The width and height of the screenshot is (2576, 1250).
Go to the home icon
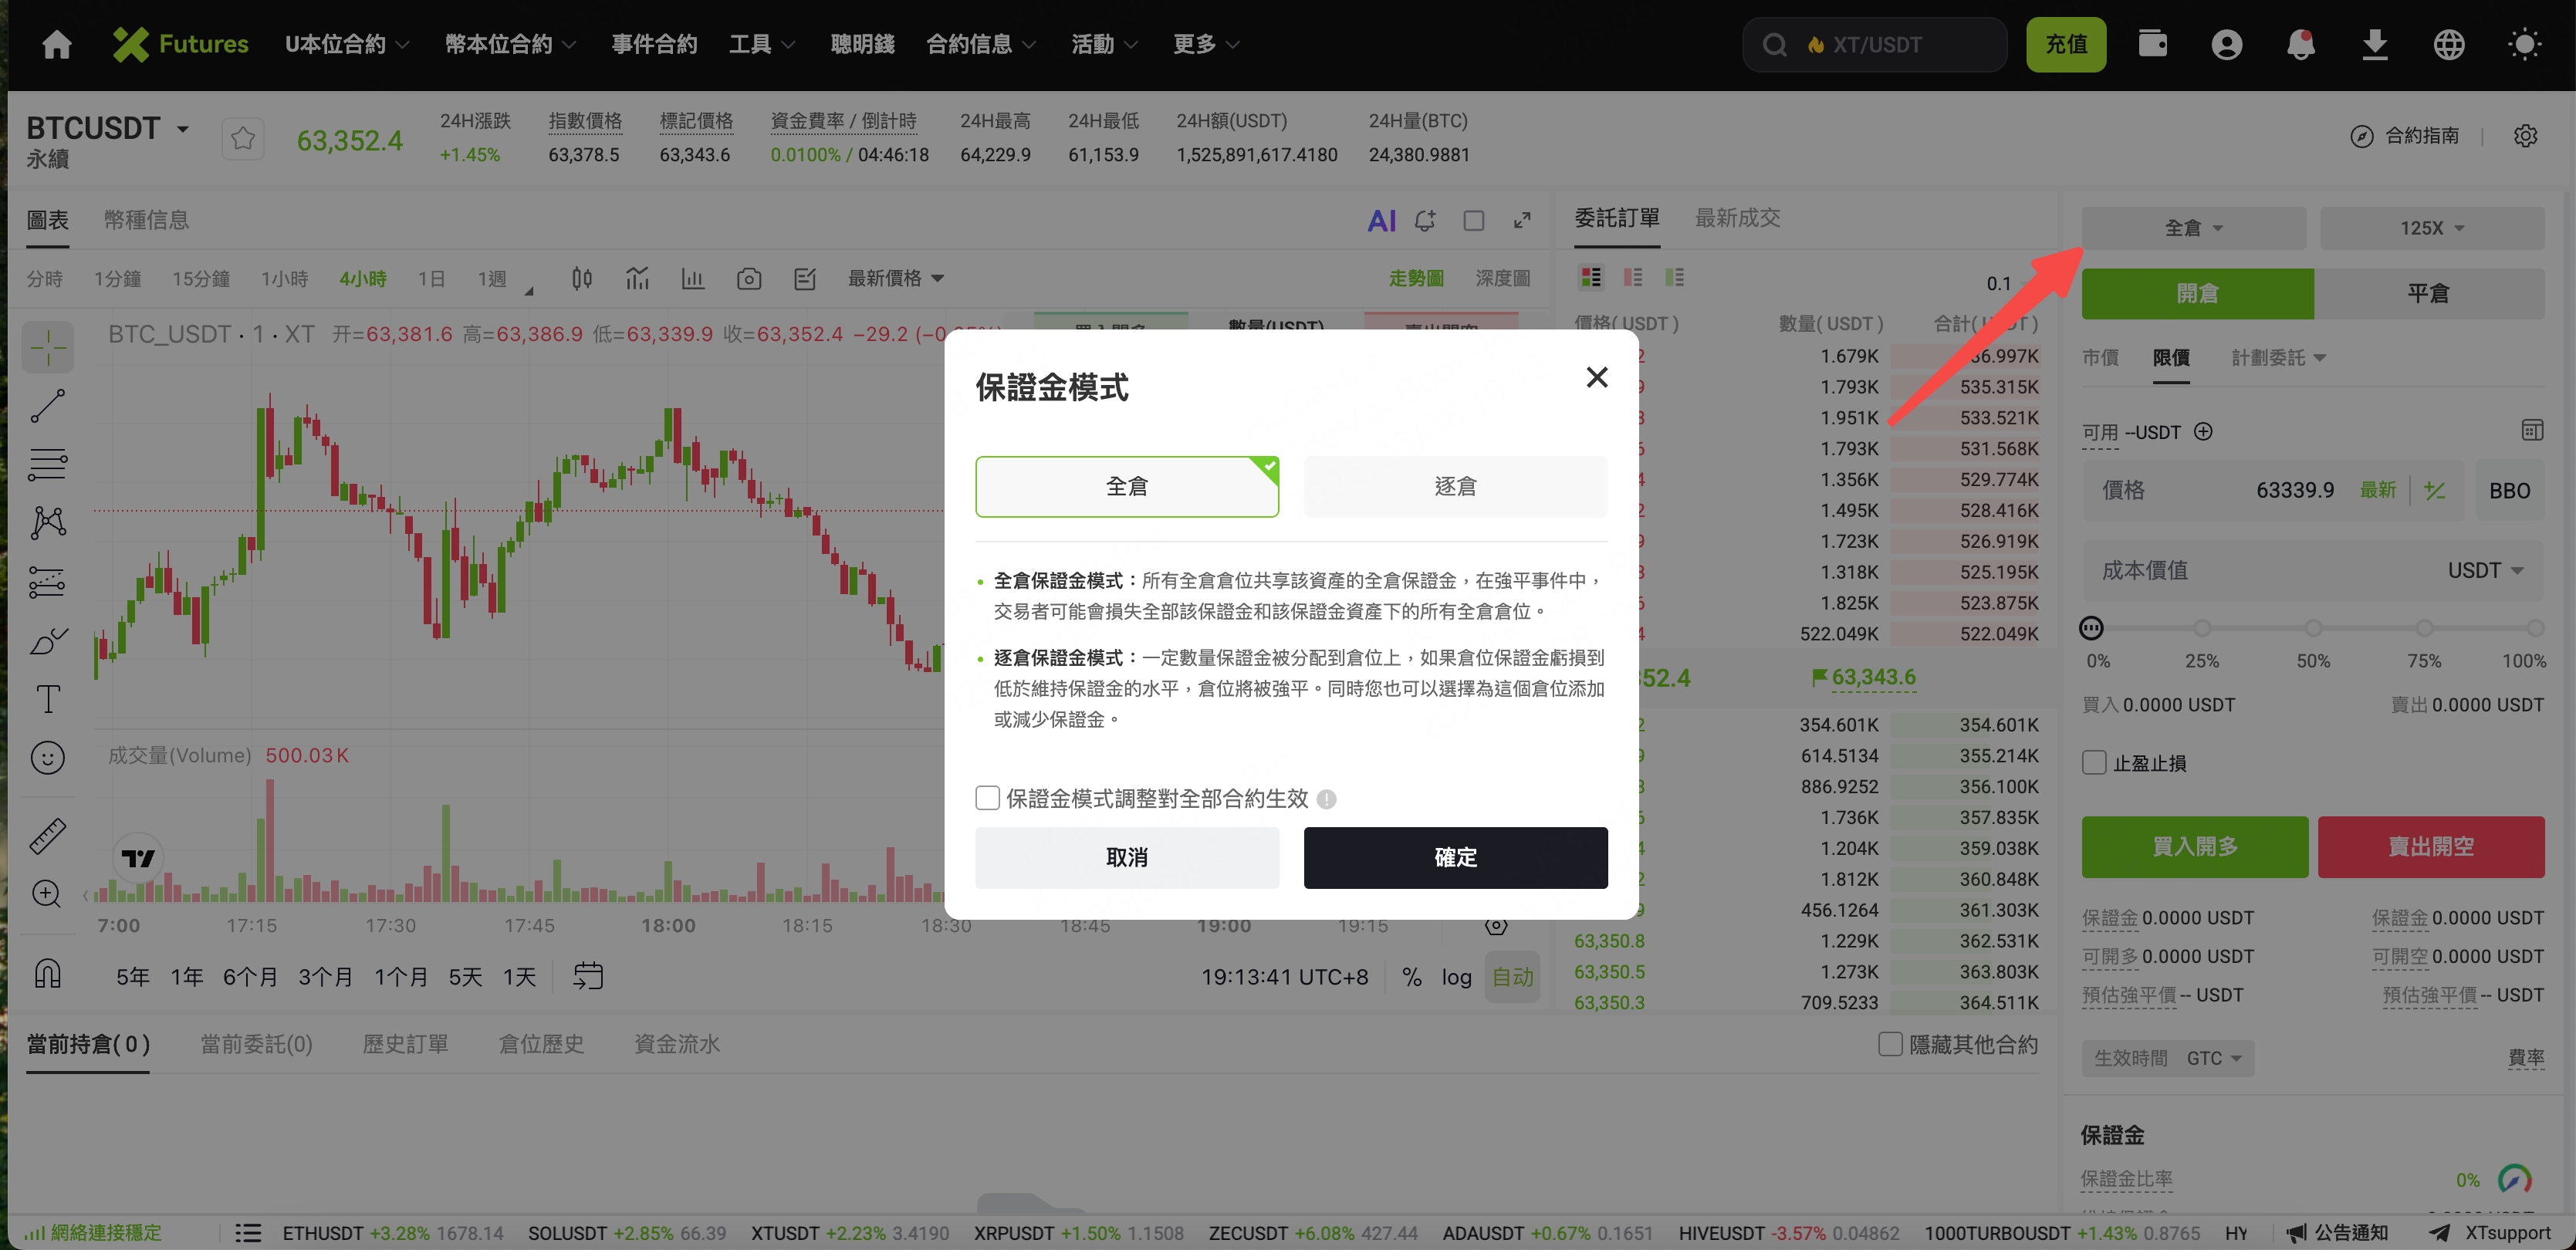[57, 44]
